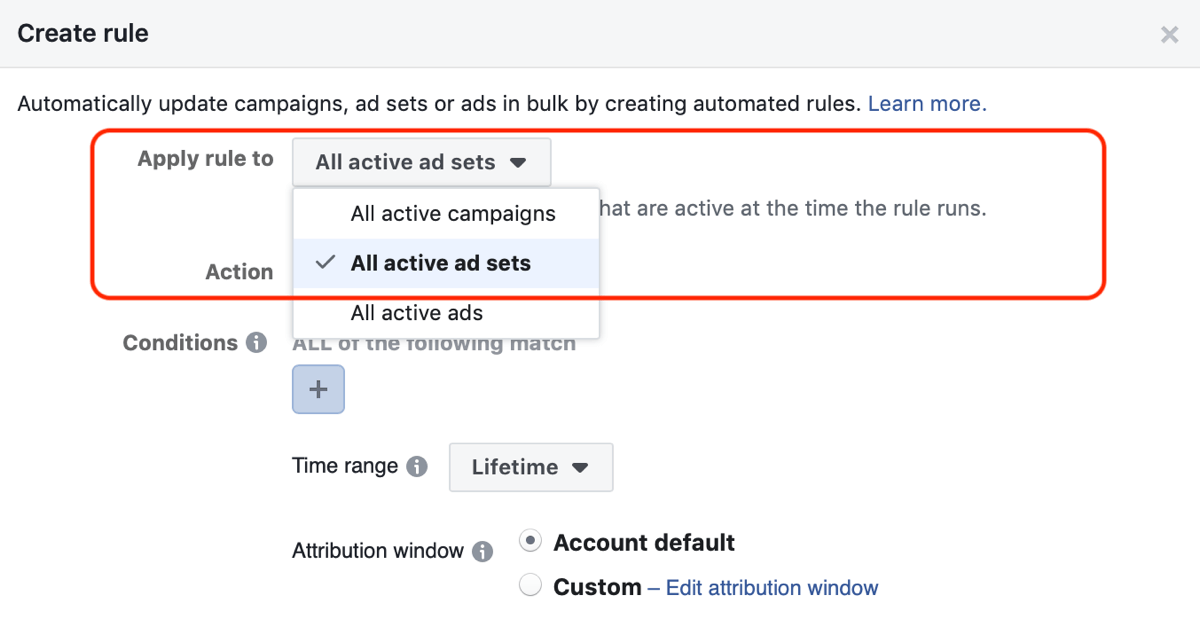
Task: View the Attribution window info icon
Action: [x=485, y=551]
